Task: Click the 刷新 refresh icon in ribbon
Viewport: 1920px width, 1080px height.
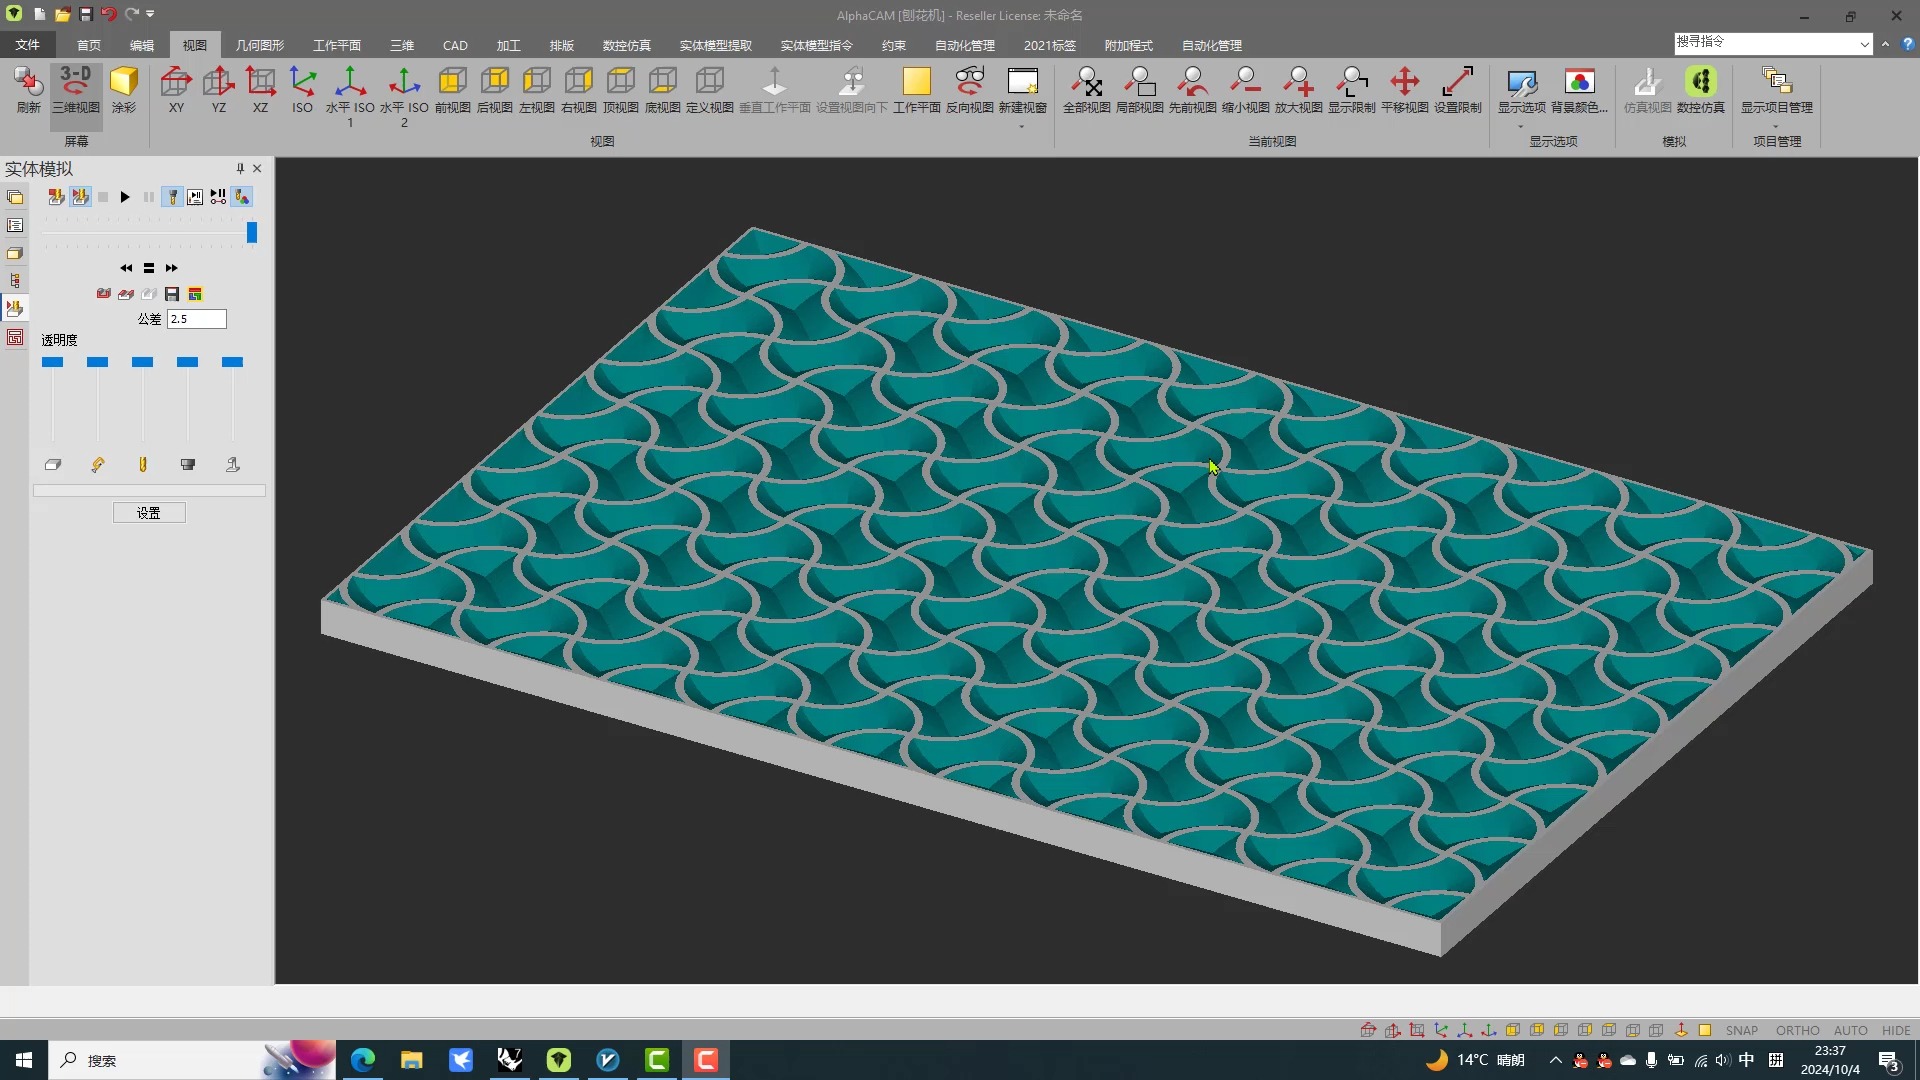Action: [x=28, y=90]
